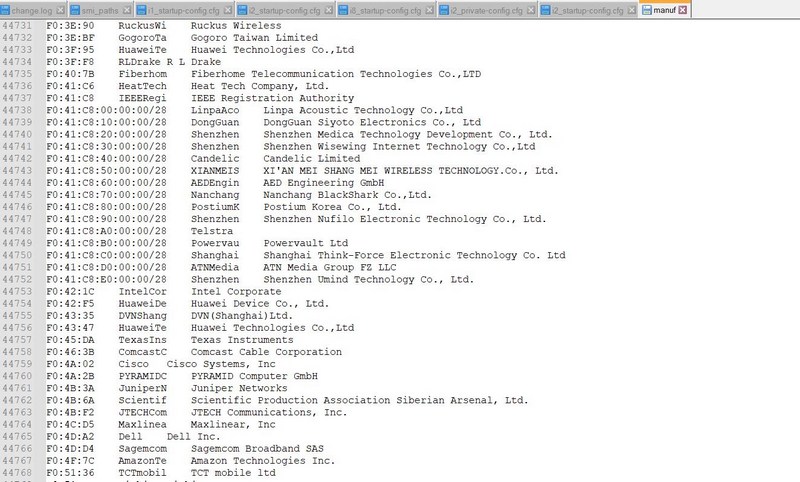
Task: Click 'XI'AN MEI SHANG MEI WIRELESS' entry
Action: (411, 171)
